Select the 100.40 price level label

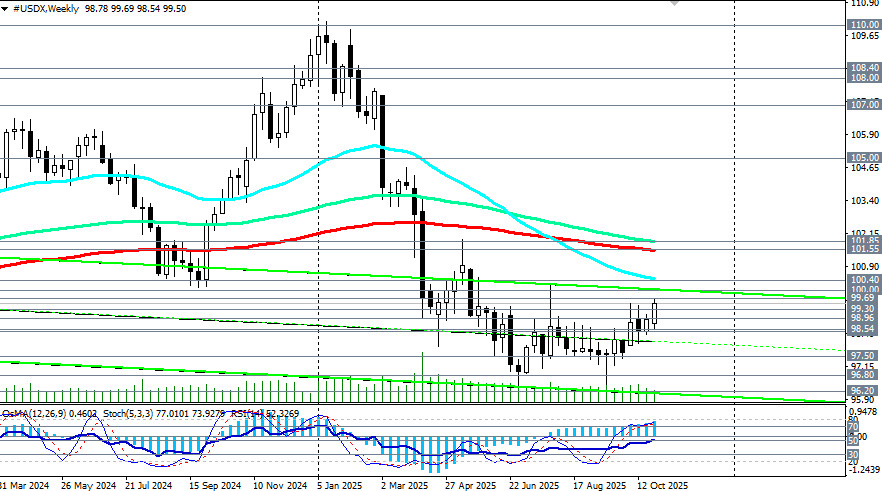[864, 280]
